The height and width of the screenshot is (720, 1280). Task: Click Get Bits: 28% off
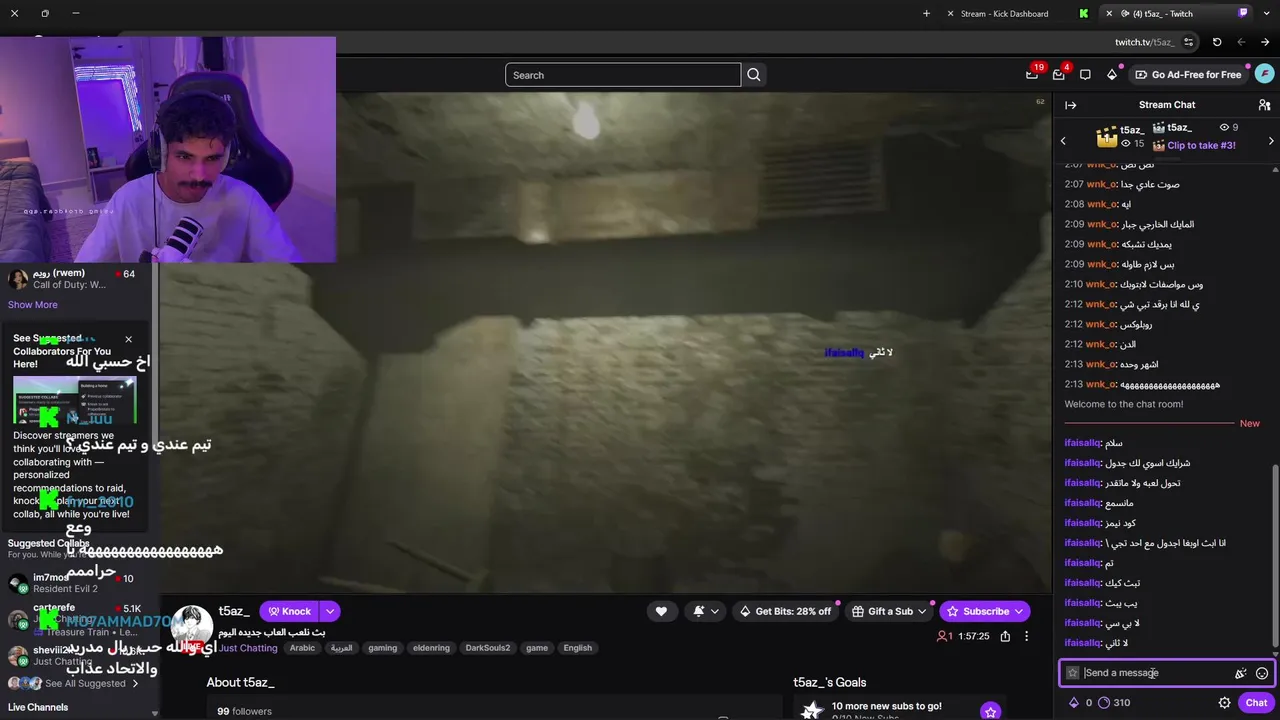786,611
